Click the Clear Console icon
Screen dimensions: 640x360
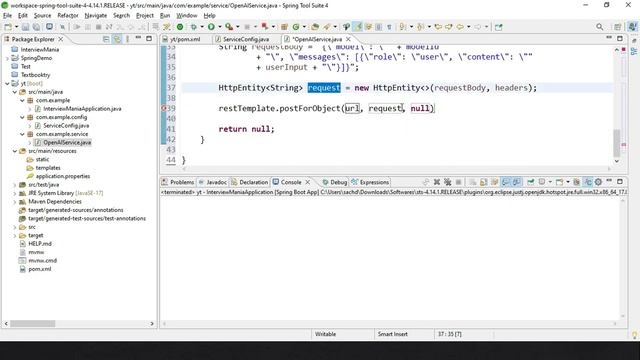[x=472, y=182]
